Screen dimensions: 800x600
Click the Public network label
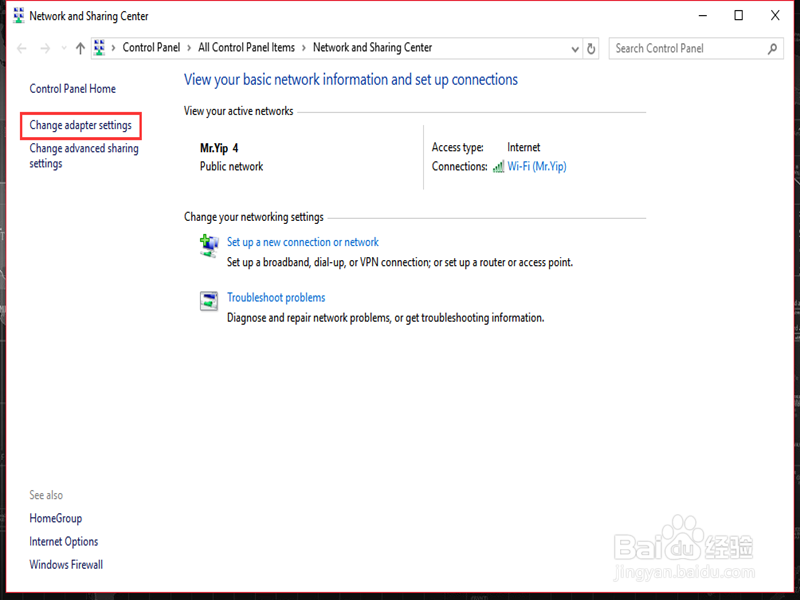coord(232,166)
